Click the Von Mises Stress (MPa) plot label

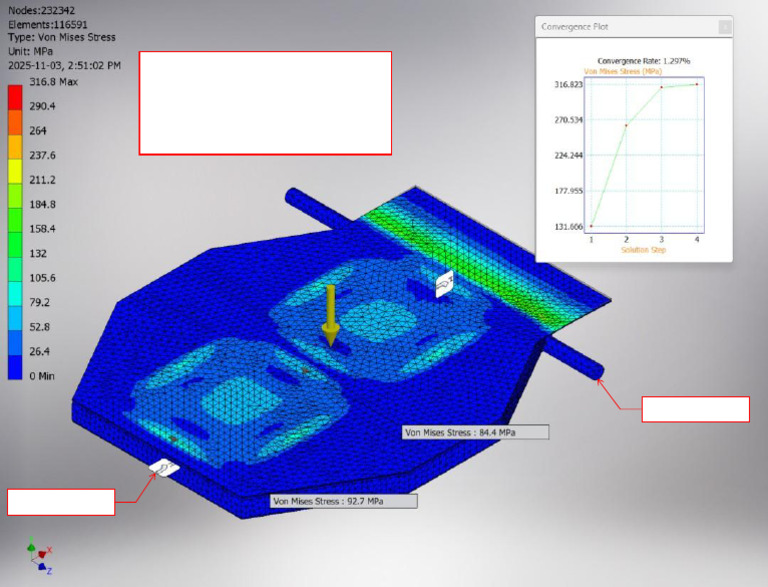(623, 72)
